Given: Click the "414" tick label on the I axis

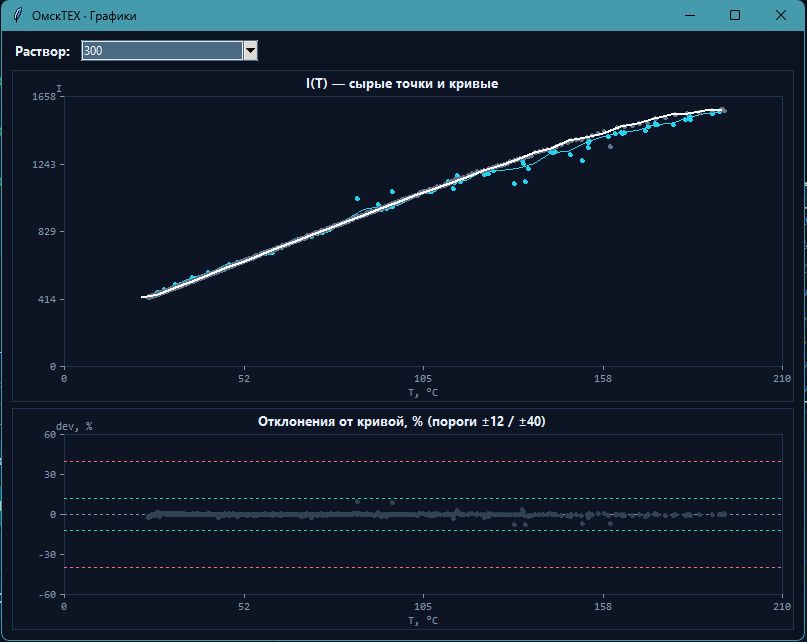Looking at the screenshot, I should coord(47,299).
